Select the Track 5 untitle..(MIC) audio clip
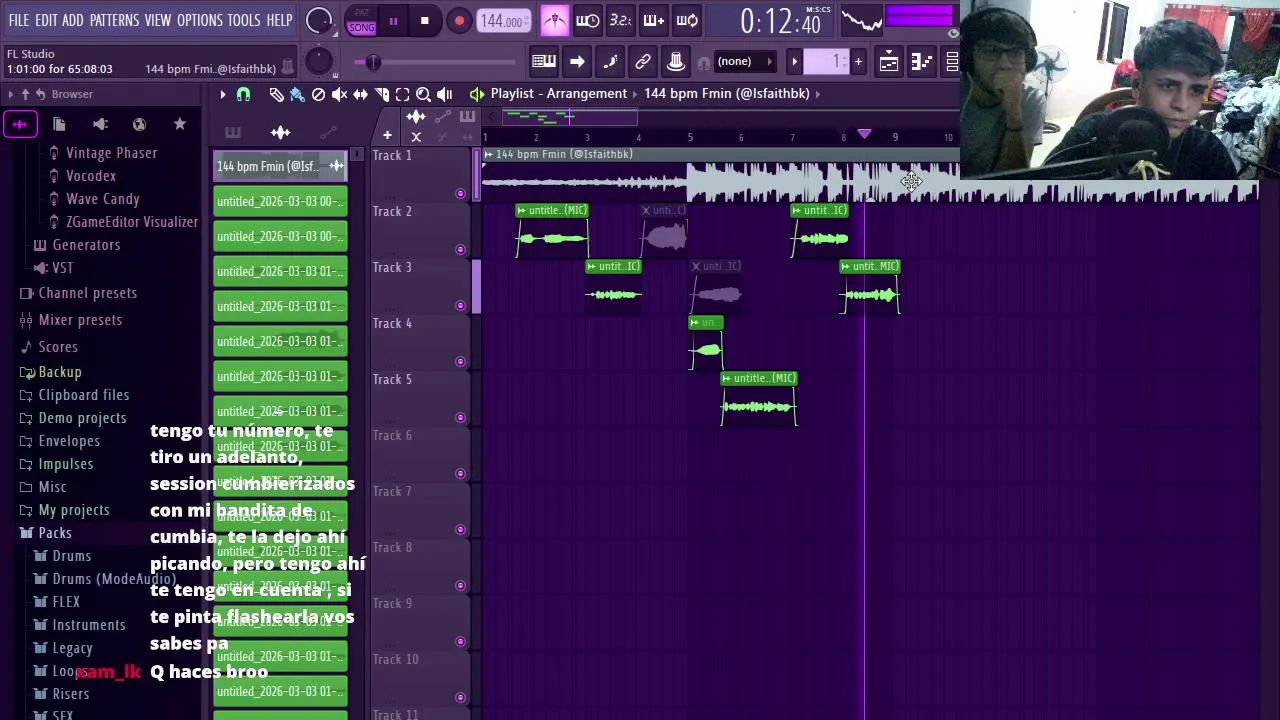The height and width of the screenshot is (720, 1280). coord(759,399)
